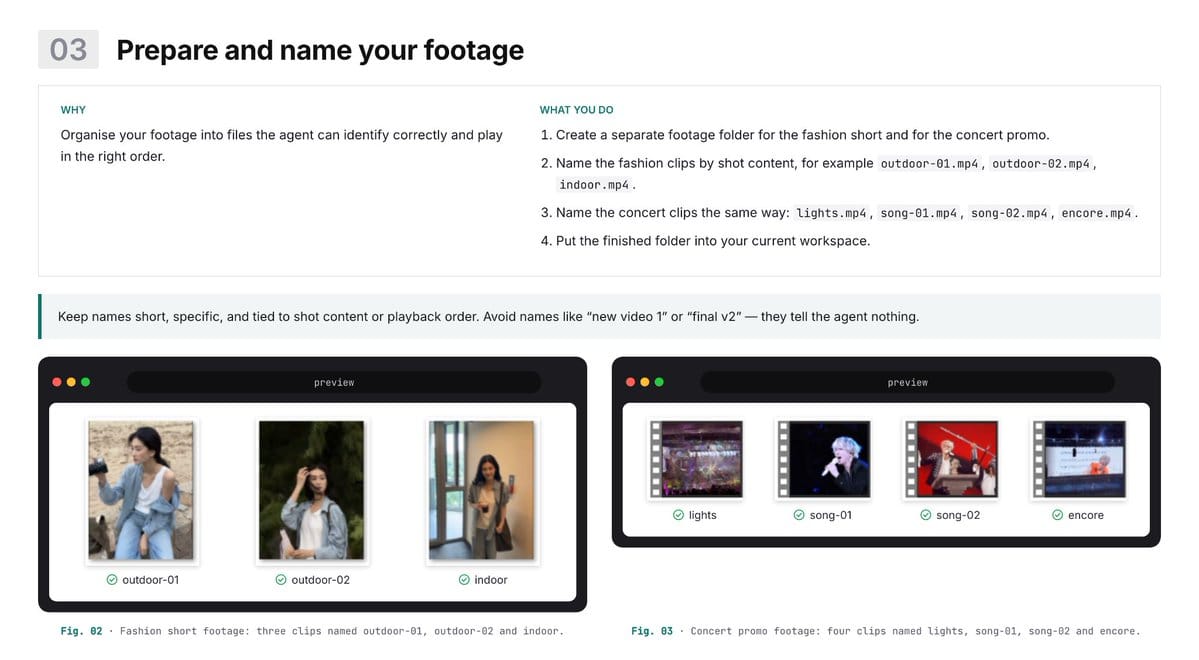The width and height of the screenshot is (1199, 660).
Task: Click the "outdoor-01.mp4" code snippet in step 2
Action: pos(929,164)
